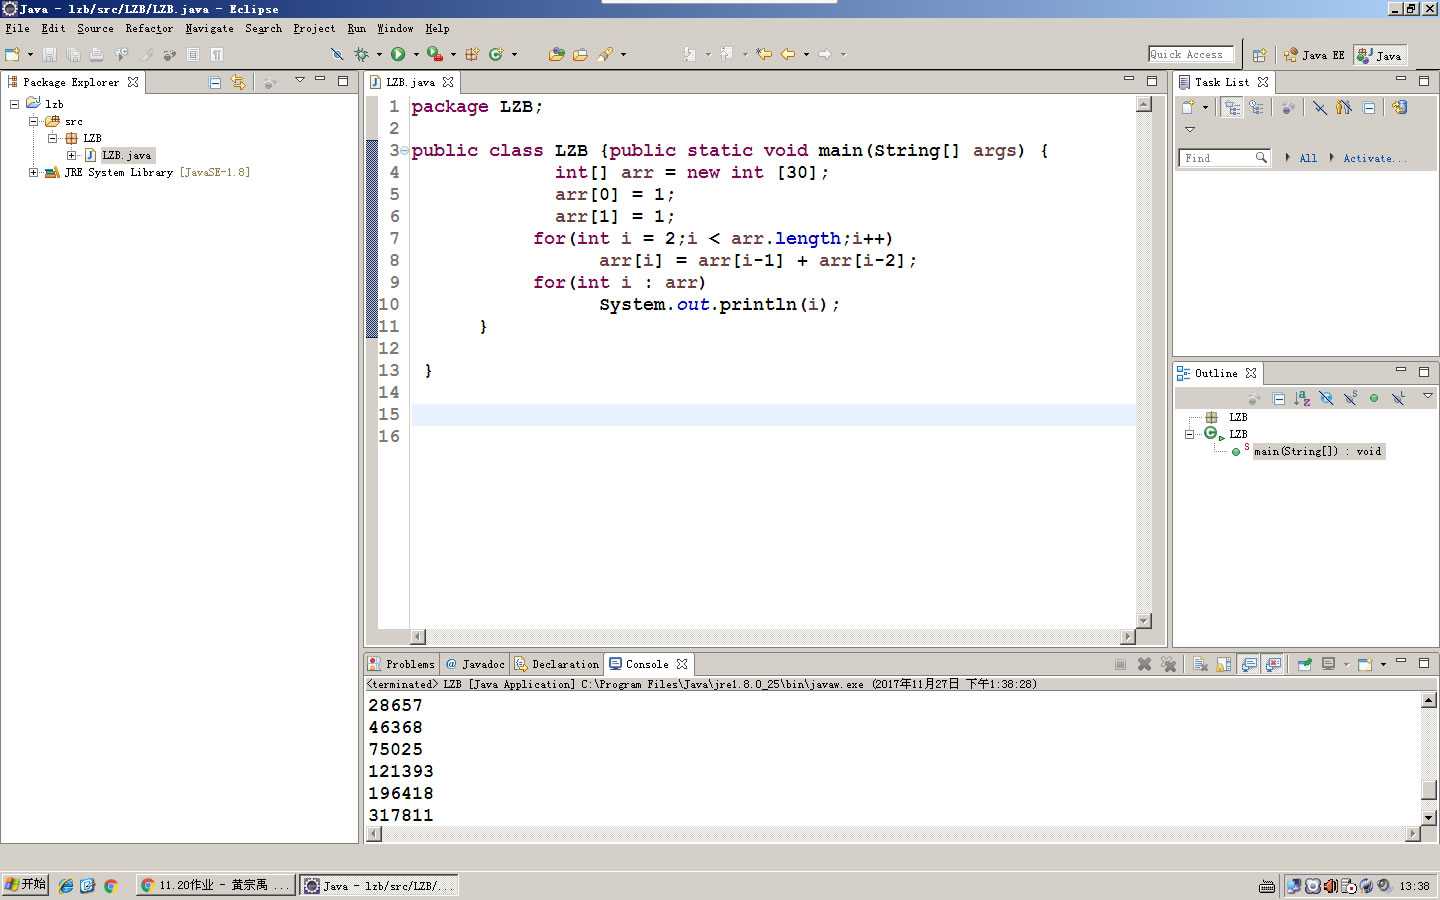Click the Activate... link in Task List
Screen dimensions: 1440x900
point(1374,158)
